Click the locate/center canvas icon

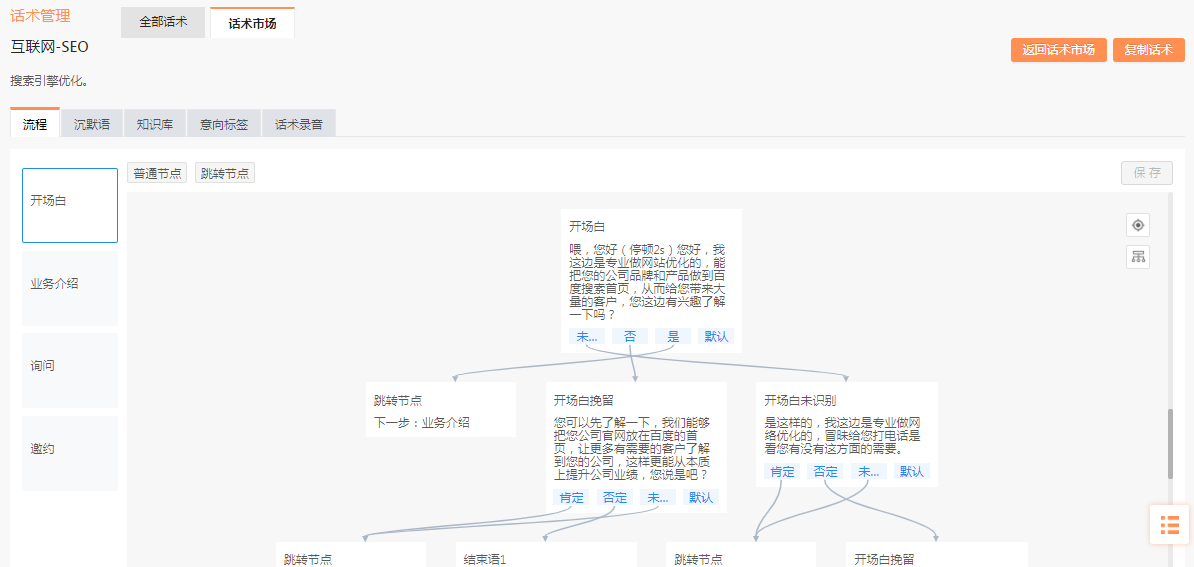[x=1137, y=225]
